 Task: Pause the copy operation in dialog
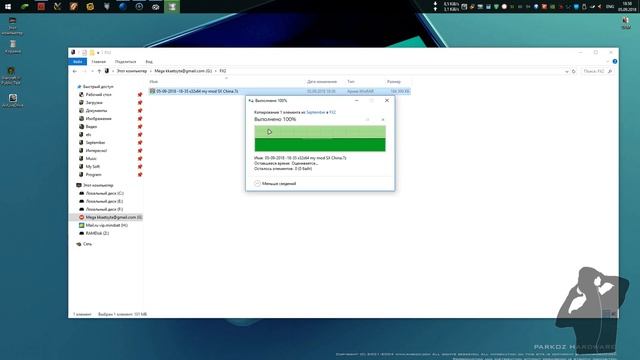pos(367,120)
